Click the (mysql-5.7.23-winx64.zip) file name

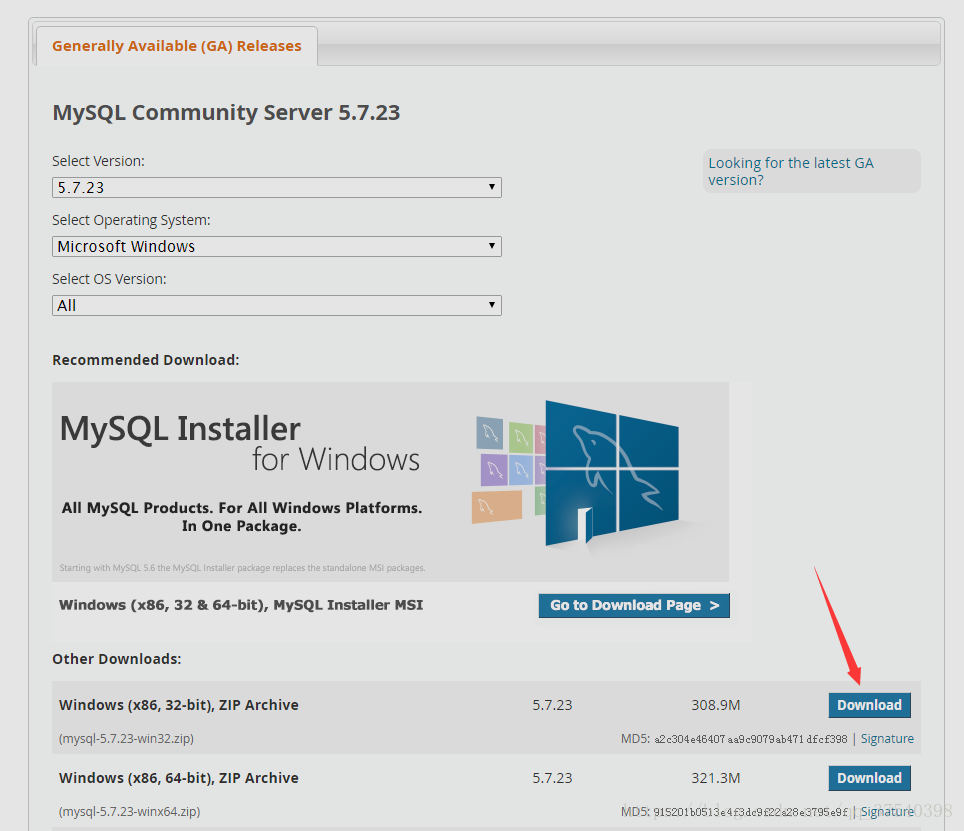click(129, 812)
